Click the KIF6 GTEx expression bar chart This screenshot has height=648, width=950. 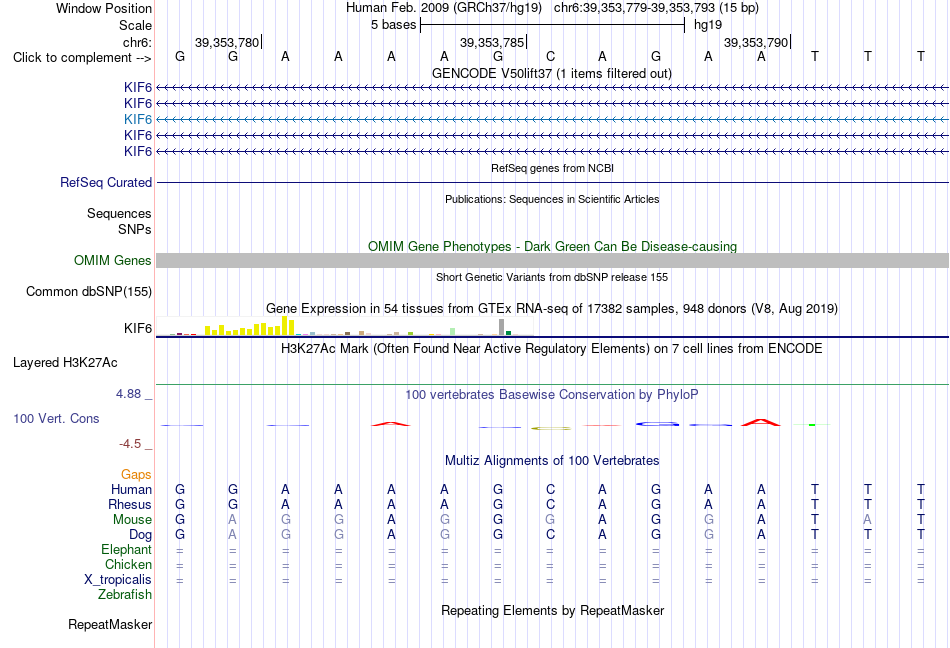344,326
